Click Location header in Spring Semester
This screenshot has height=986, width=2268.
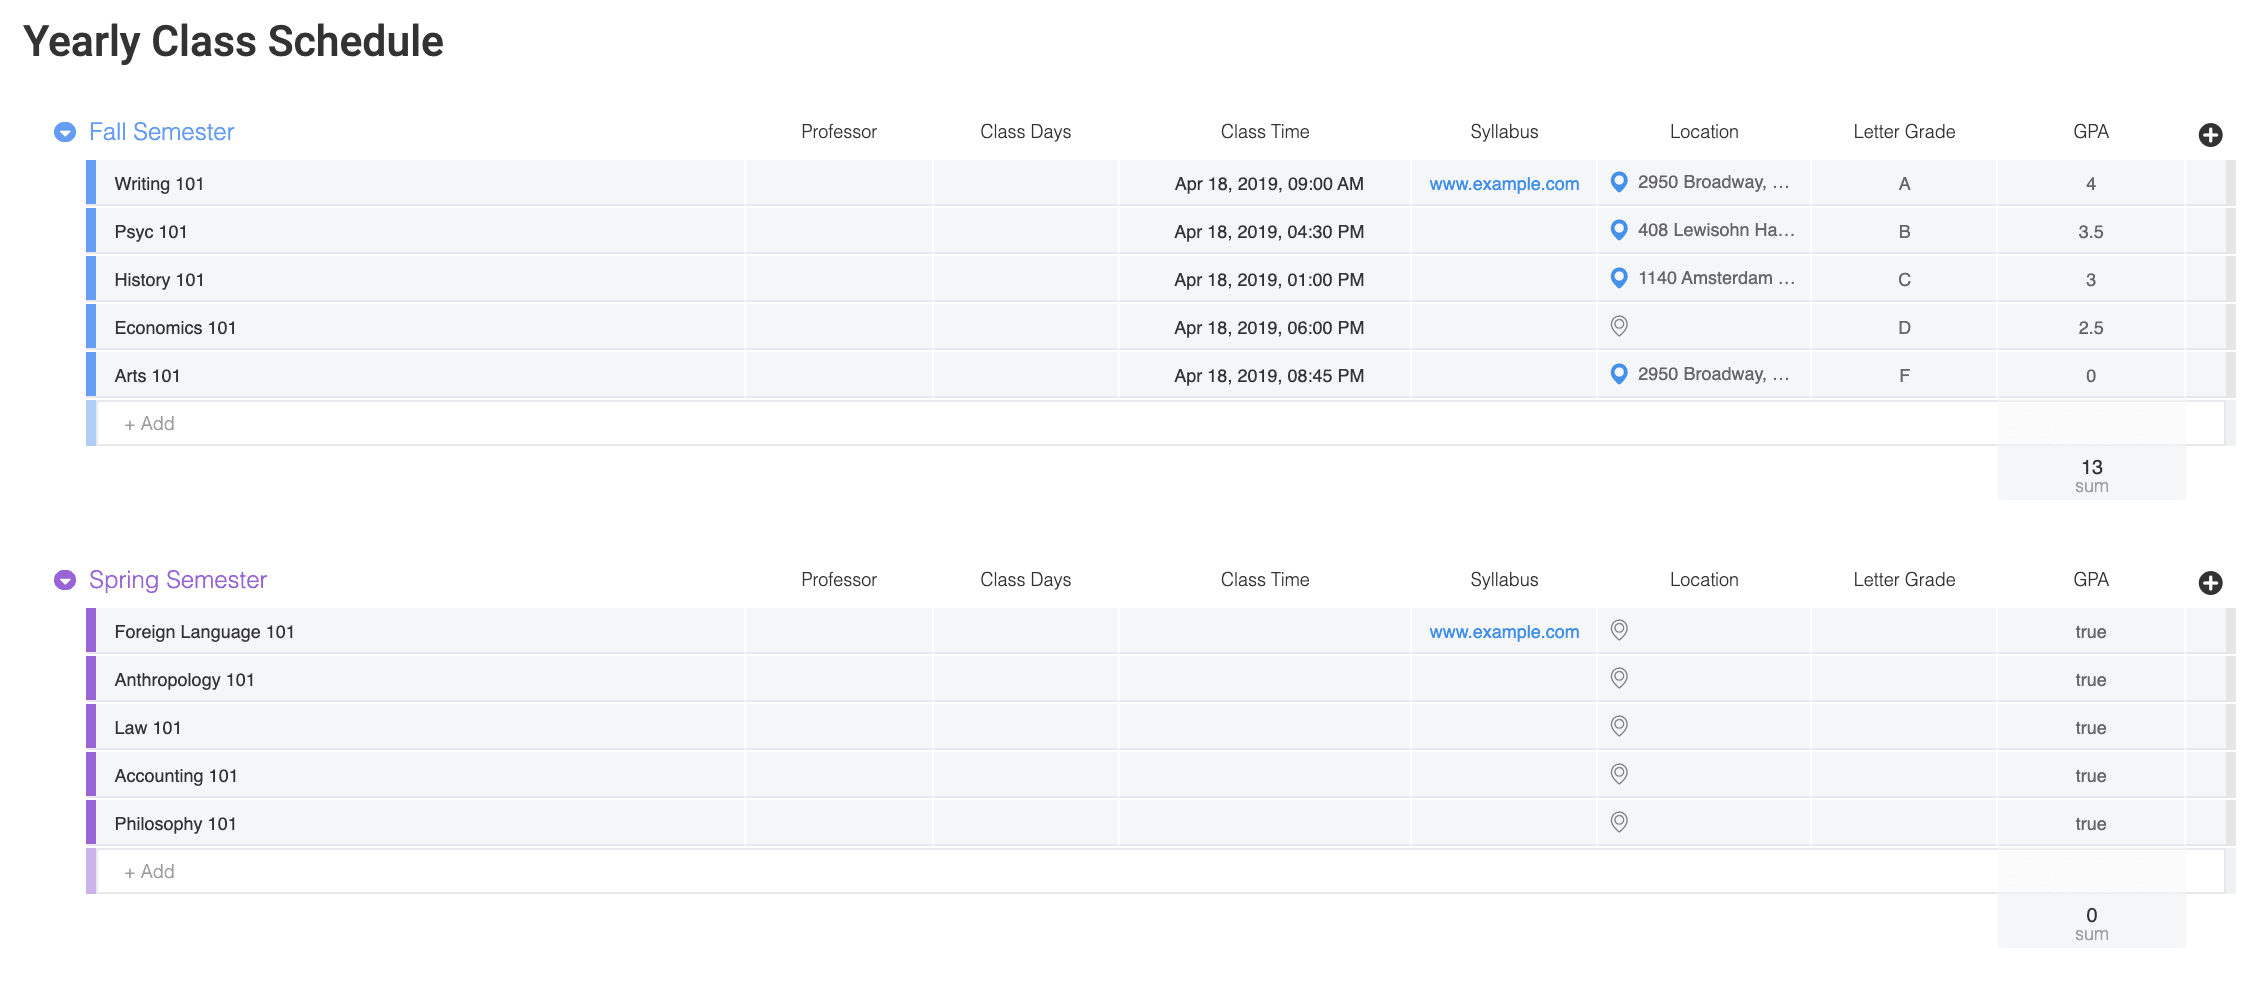coord(1704,580)
